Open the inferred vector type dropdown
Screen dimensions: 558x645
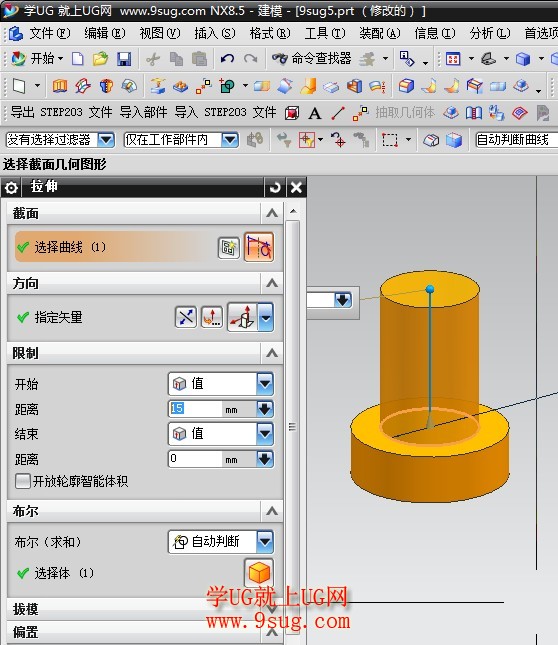[x=266, y=317]
